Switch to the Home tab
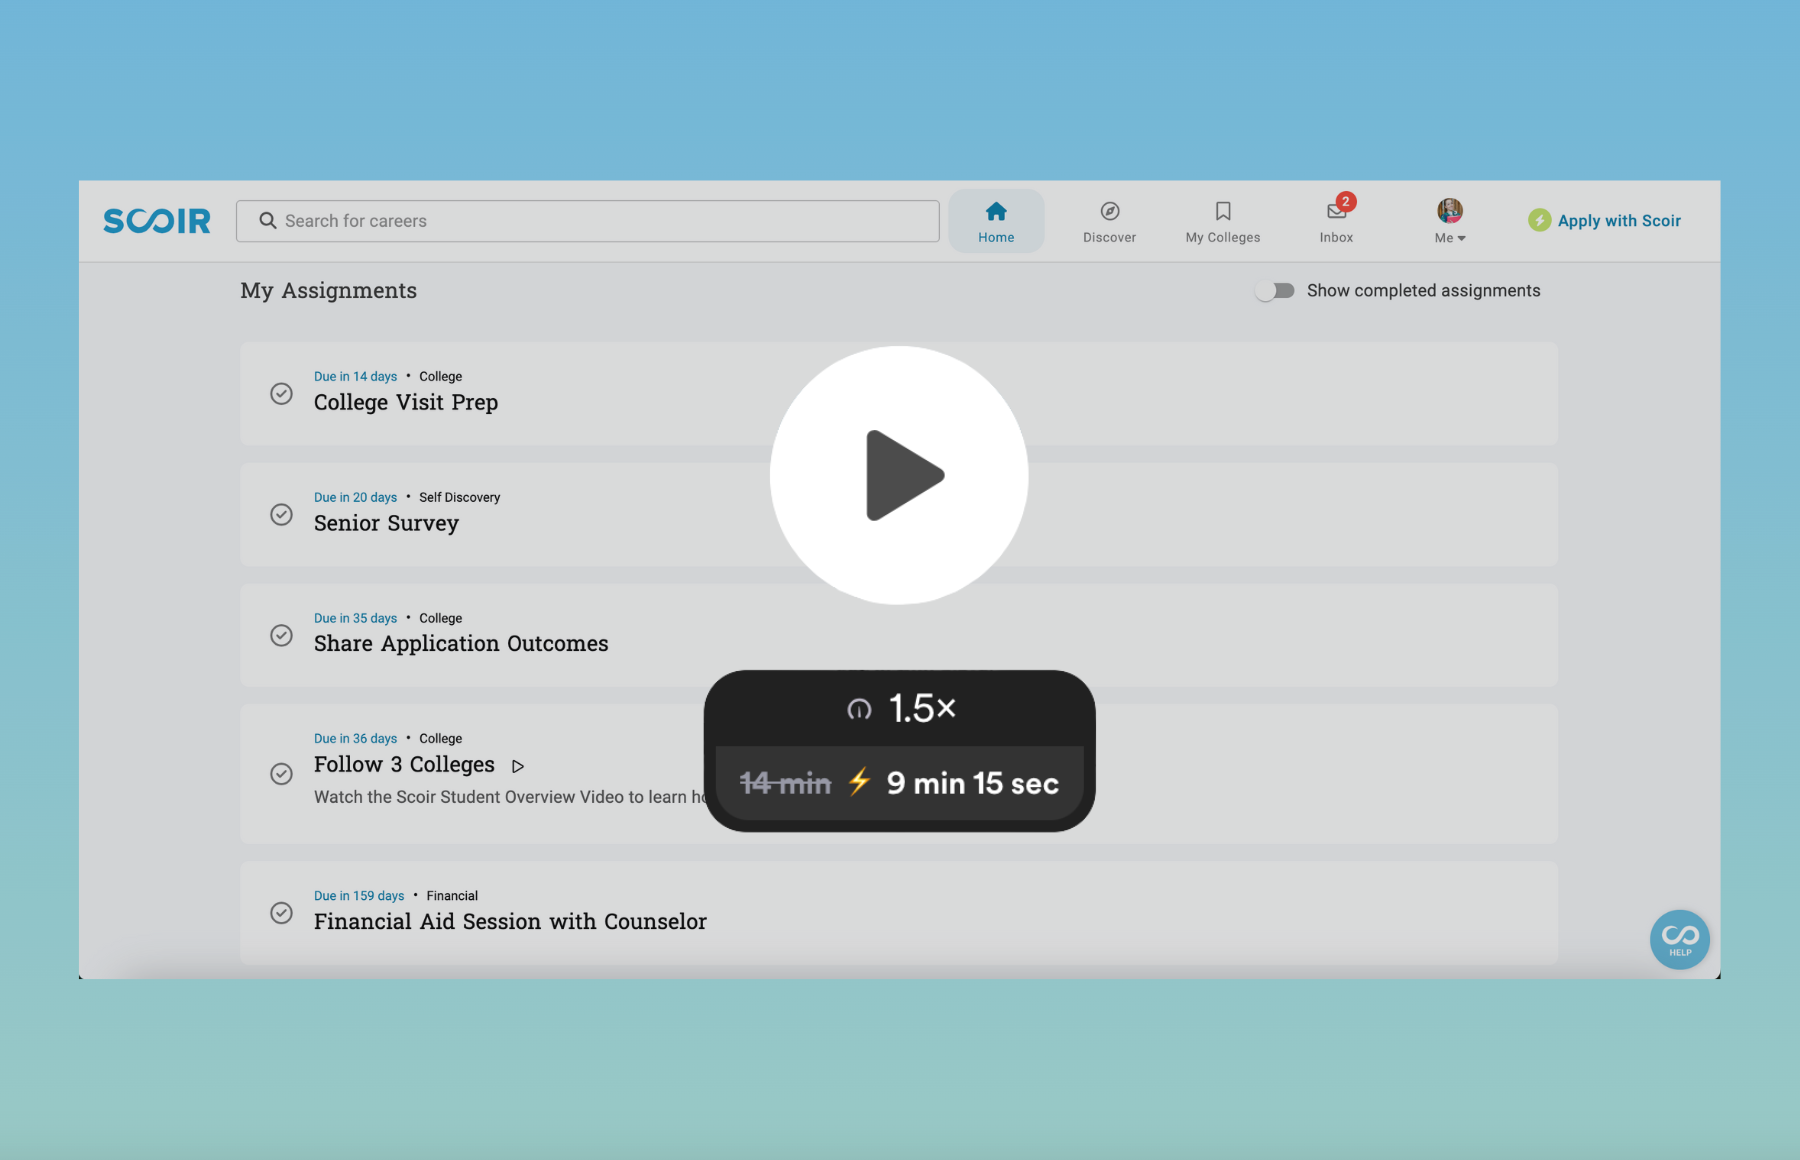 point(996,220)
